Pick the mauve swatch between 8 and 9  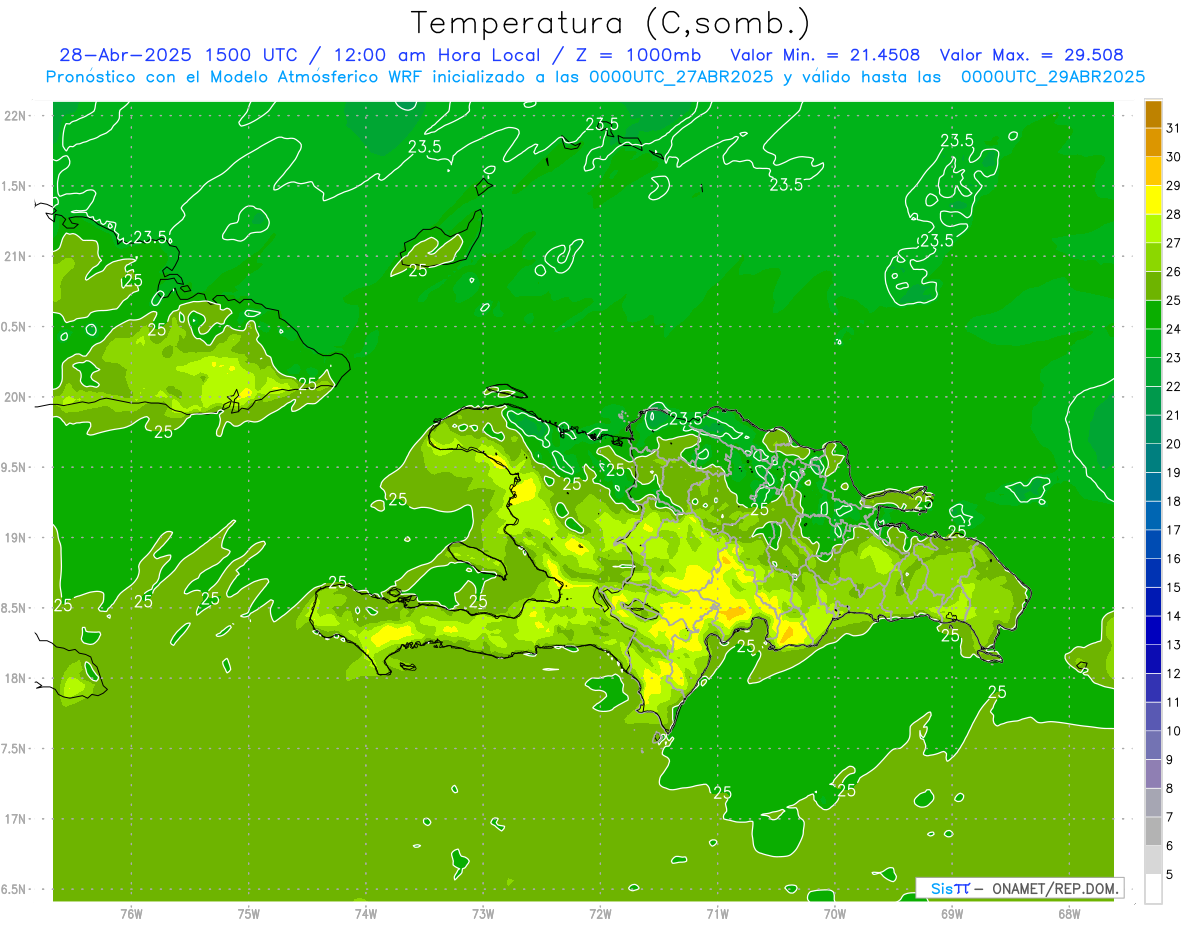coord(1153,775)
